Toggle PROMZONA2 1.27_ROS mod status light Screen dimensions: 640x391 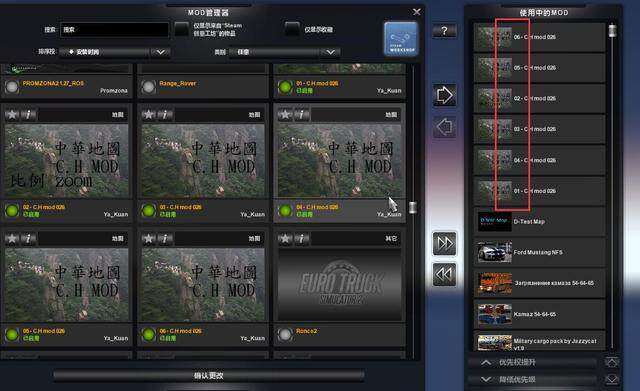click(12, 87)
